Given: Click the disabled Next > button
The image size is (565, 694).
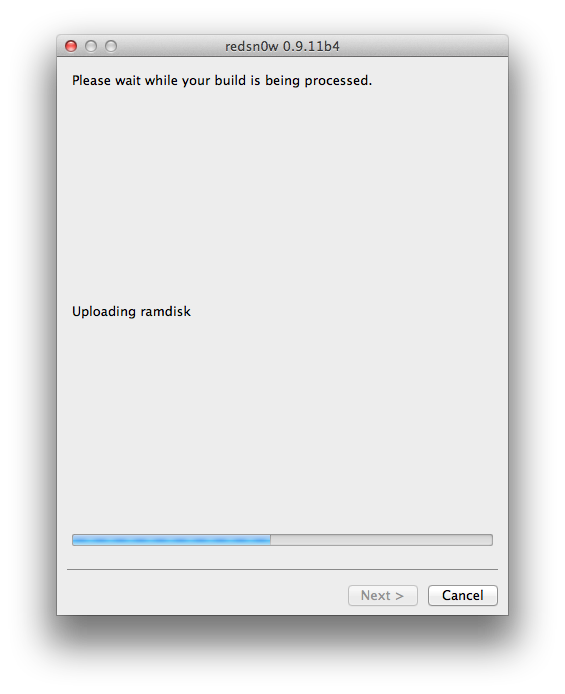Looking at the screenshot, I should pos(383,595).
